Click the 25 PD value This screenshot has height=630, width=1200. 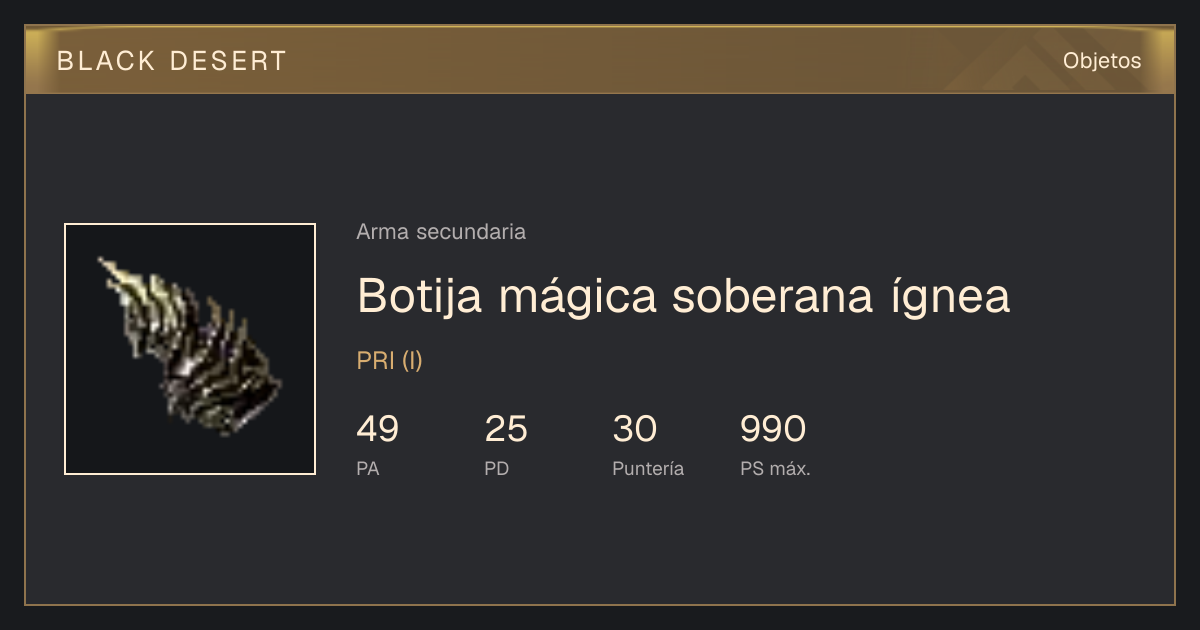[x=506, y=429]
